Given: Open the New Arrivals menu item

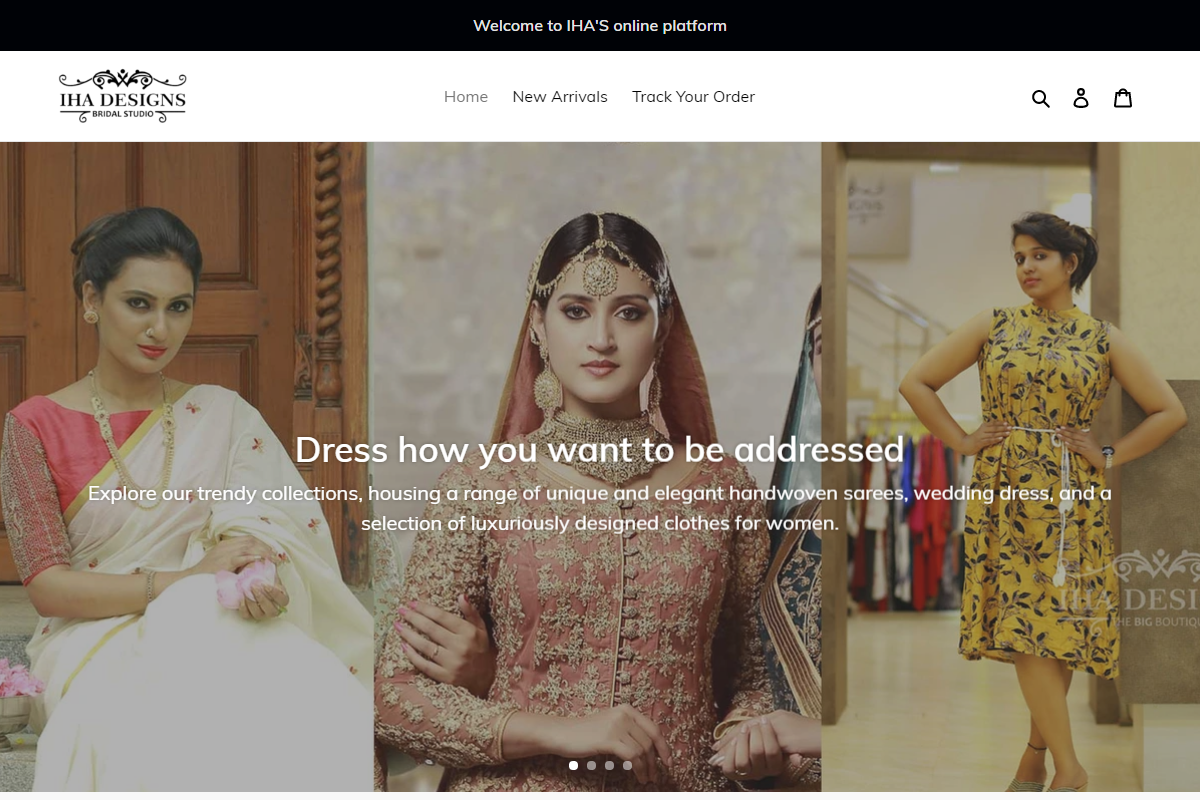Looking at the screenshot, I should pyautogui.click(x=560, y=97).
